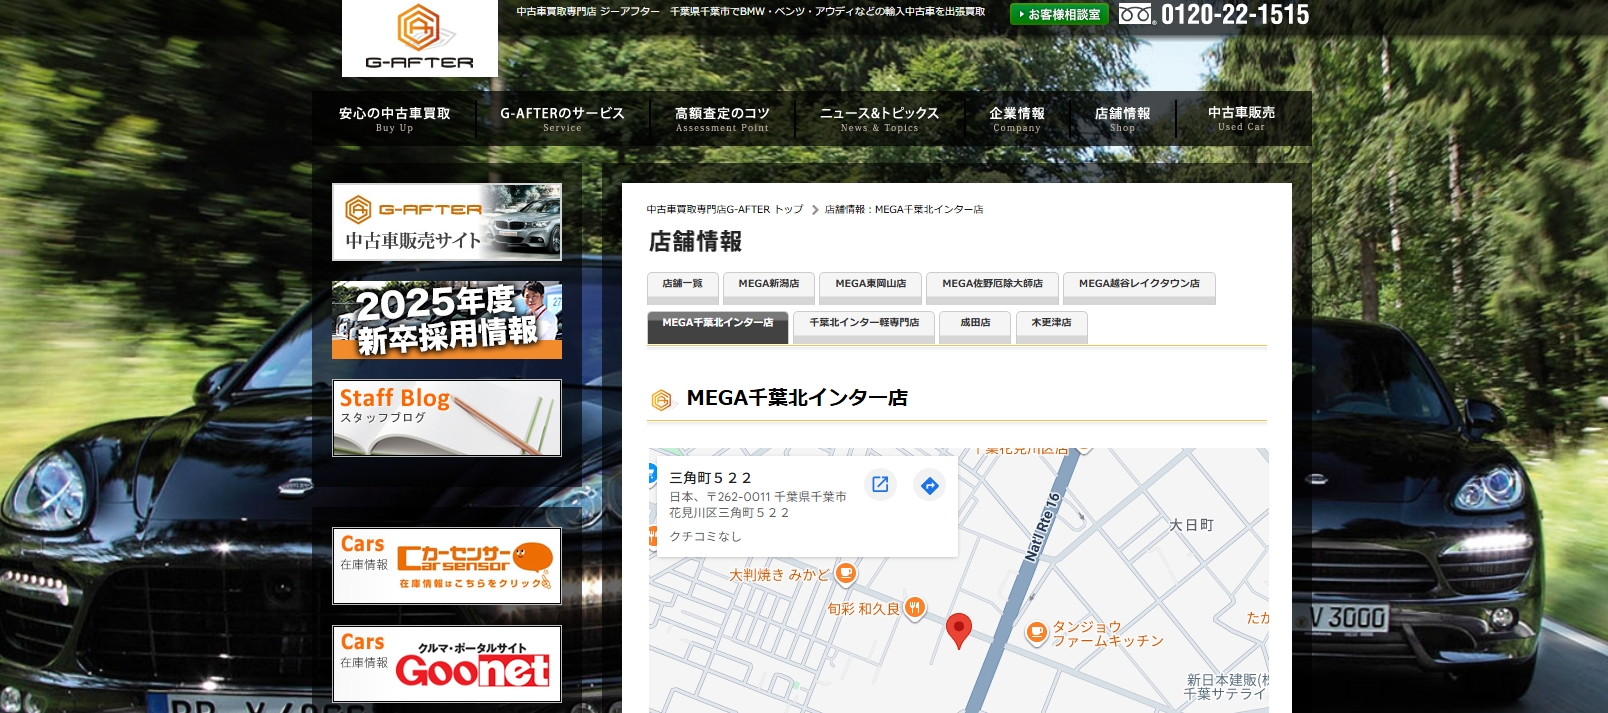
Task: Click breadcrumb link to G-AFTER top
Action: 724,210
